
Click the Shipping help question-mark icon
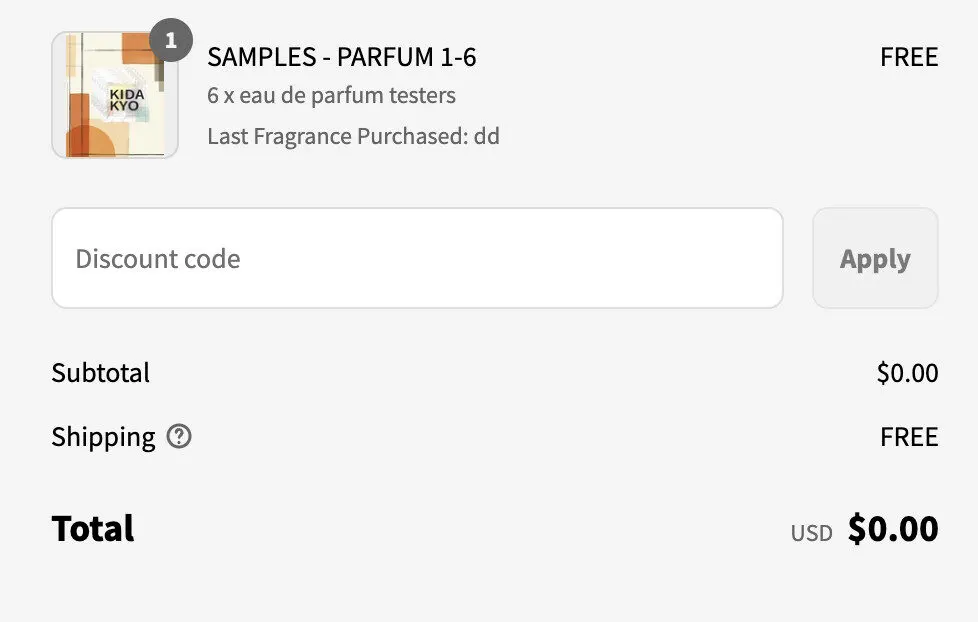tap(179, 437)
